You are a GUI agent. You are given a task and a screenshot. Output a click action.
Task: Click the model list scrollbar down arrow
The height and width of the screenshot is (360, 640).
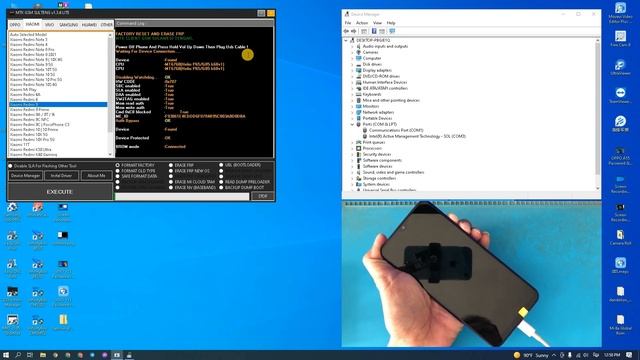(110, 154)
